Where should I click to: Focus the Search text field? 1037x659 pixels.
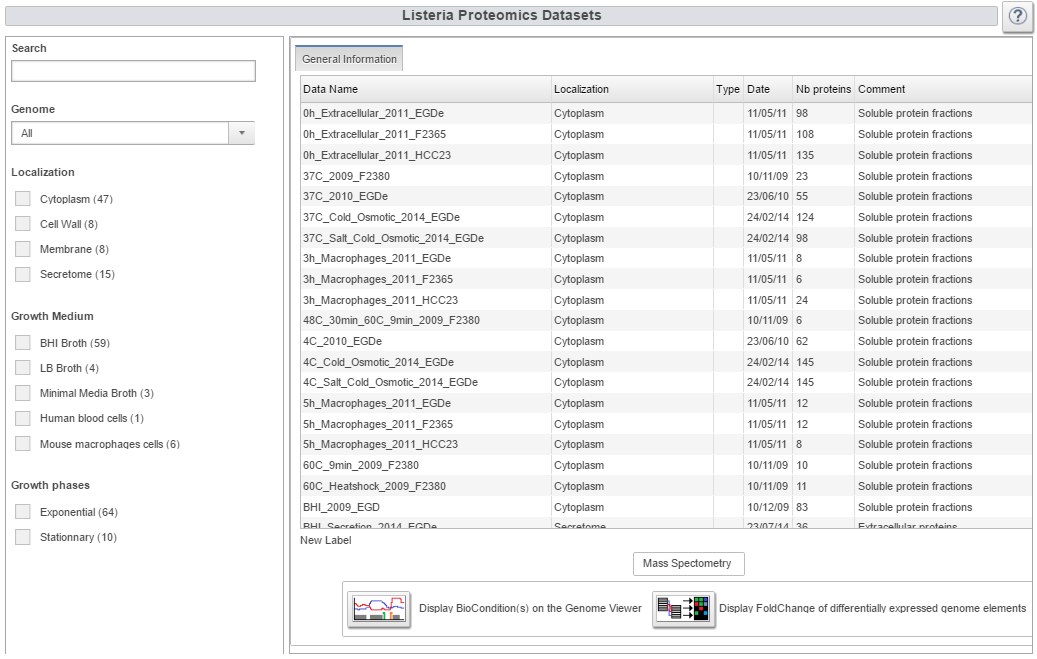(x=133, y=71)
